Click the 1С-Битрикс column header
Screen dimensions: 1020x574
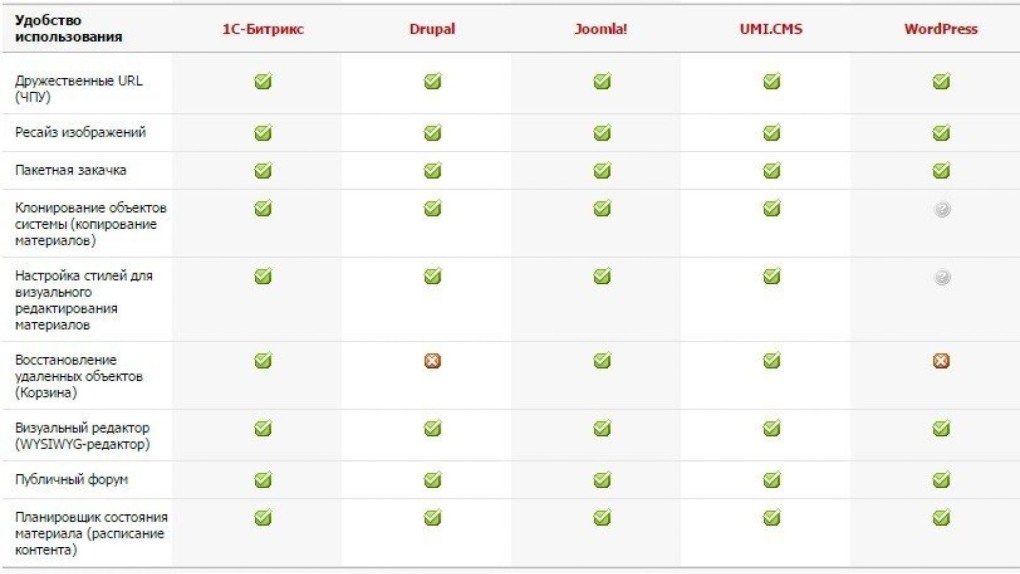pos(263,29)
